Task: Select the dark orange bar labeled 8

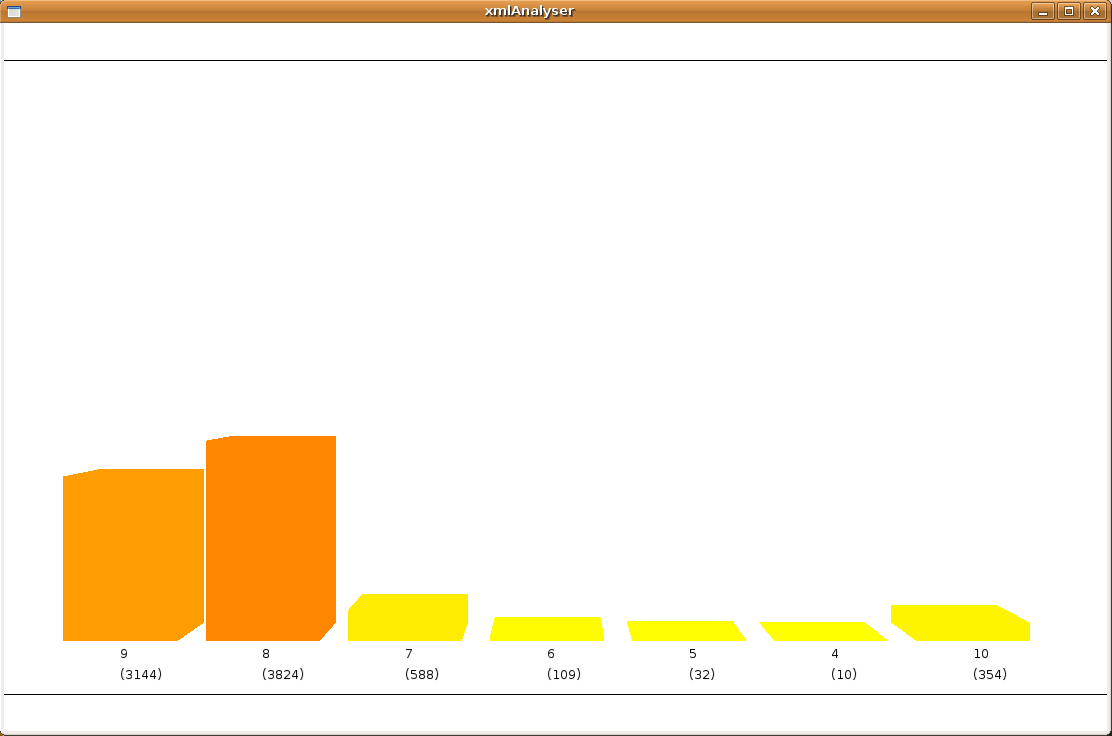Action: click(271, 539)
